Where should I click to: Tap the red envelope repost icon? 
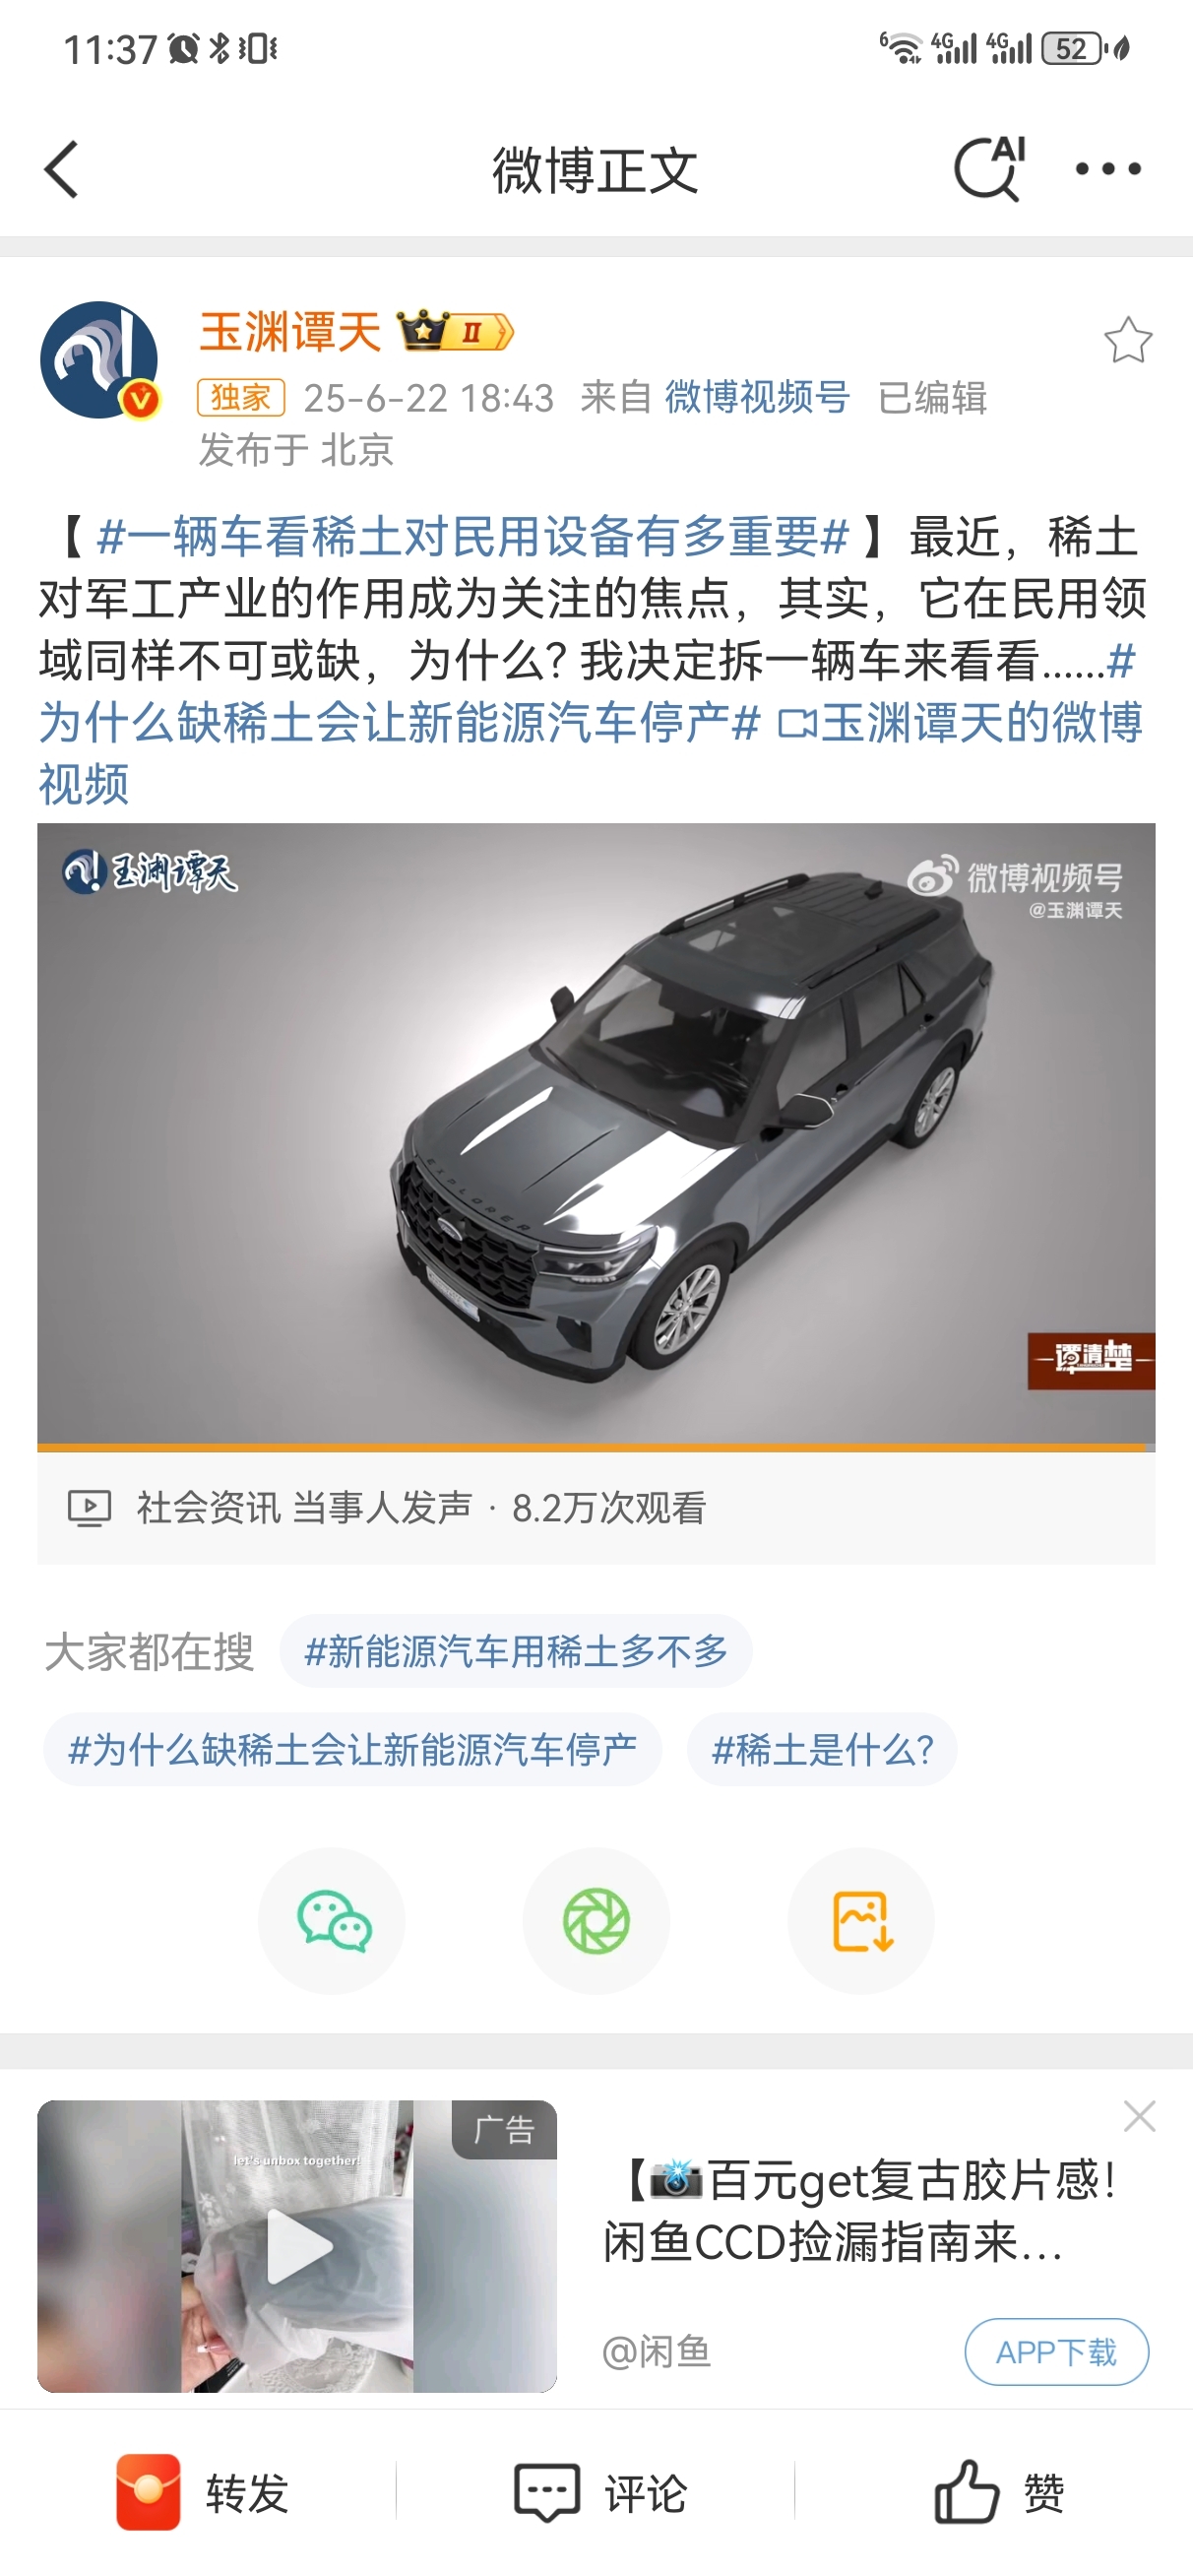tap(148, 2492)
